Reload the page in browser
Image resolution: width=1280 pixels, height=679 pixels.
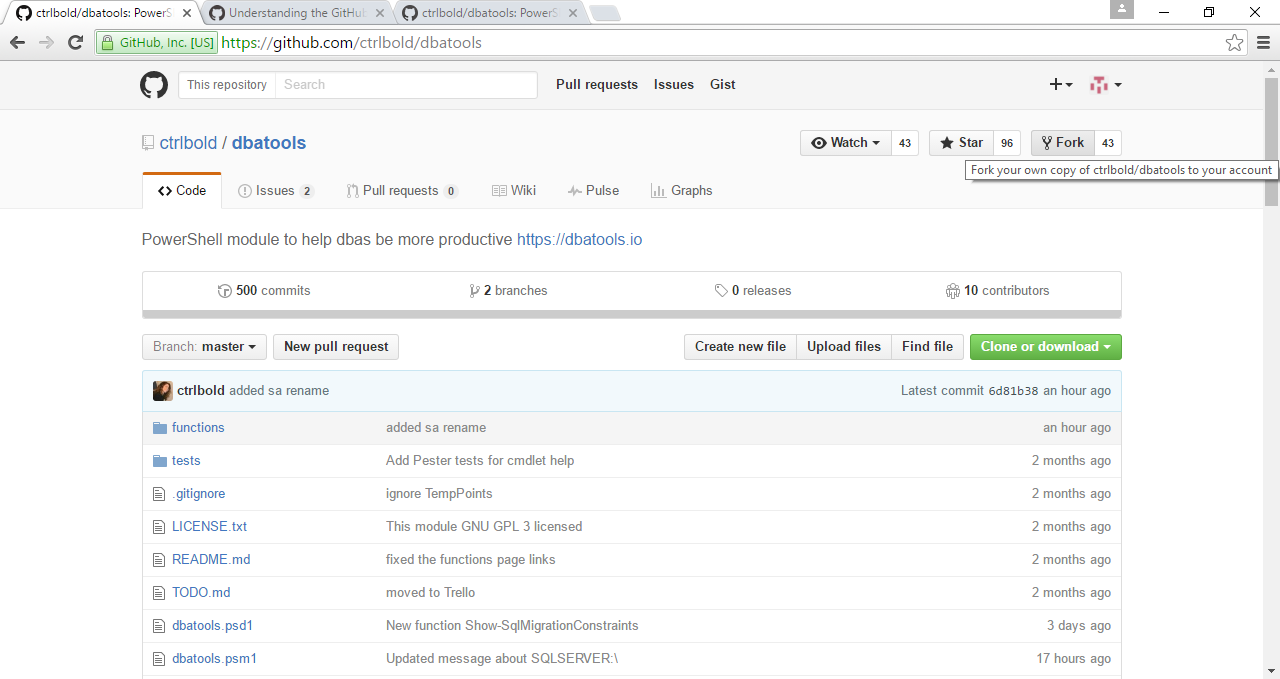click(75, 43)
